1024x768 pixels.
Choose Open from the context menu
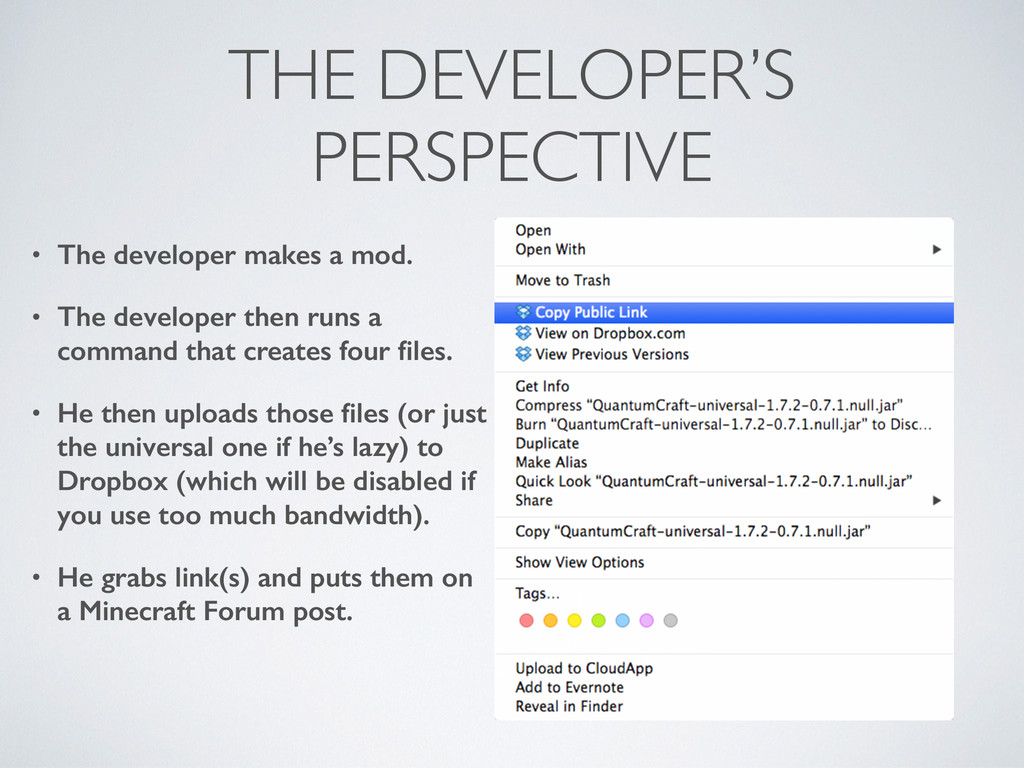pos(724,231)
